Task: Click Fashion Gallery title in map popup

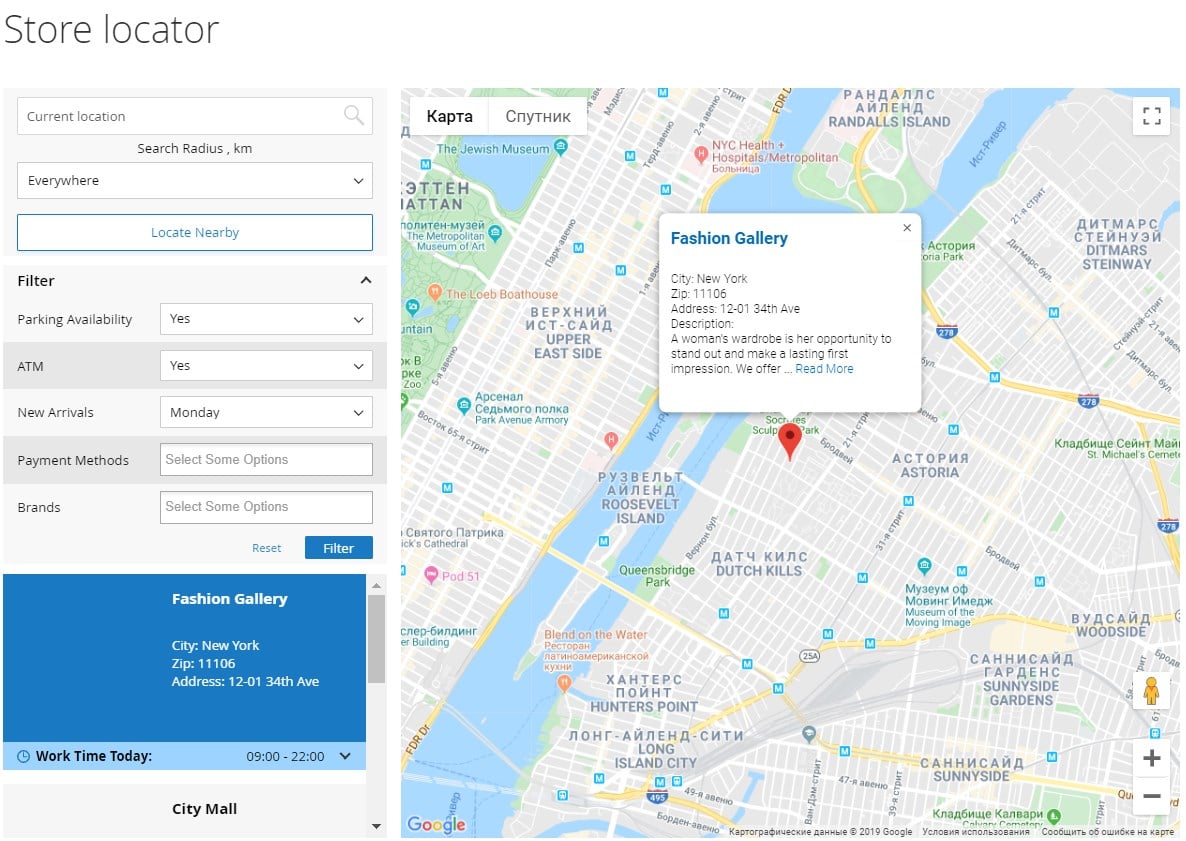Action: 728,238
